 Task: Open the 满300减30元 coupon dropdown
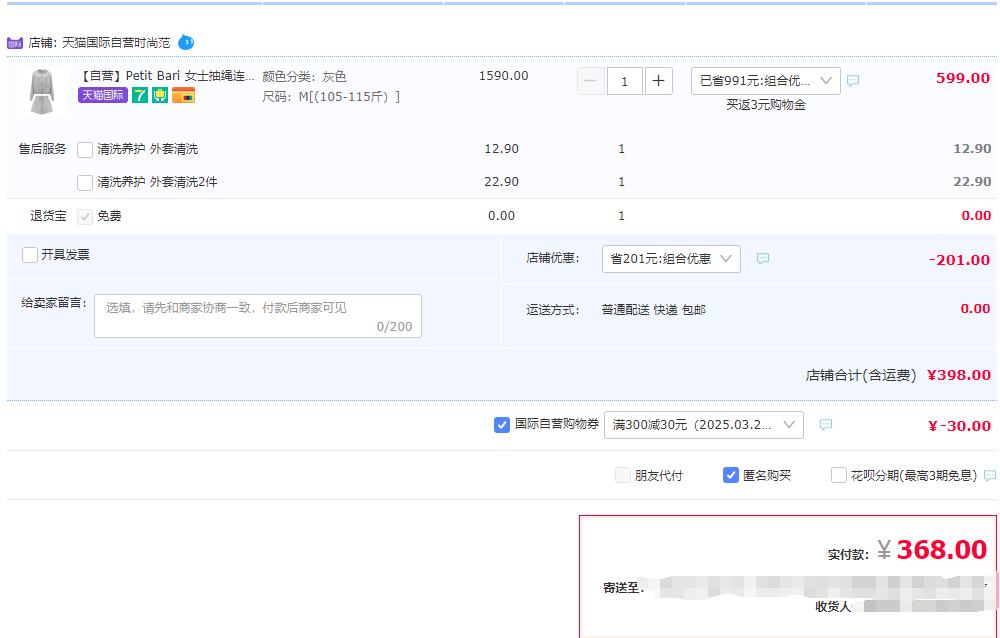click(703, 425)
